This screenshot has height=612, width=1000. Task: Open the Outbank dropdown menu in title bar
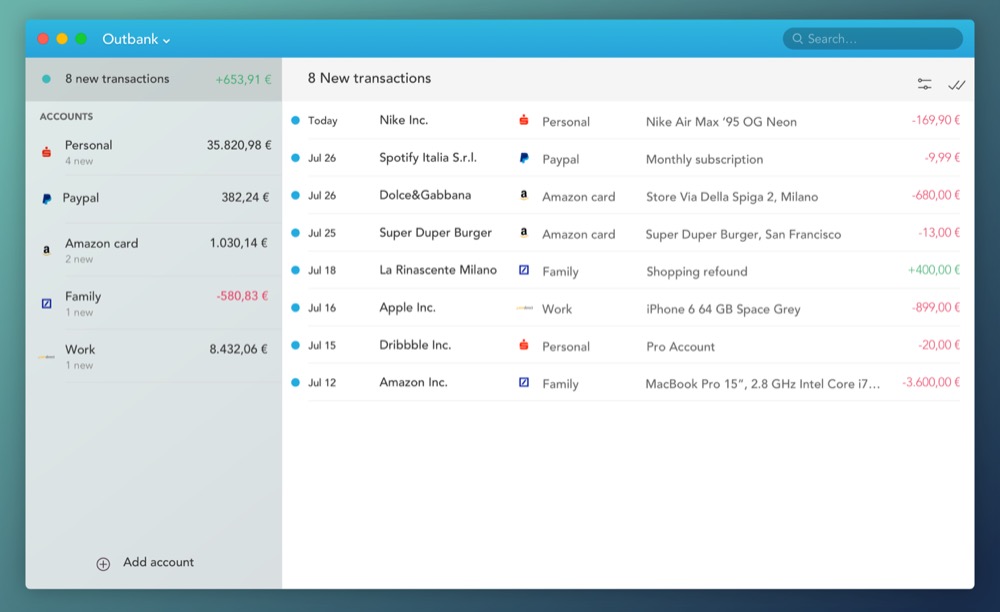[136, 39]
